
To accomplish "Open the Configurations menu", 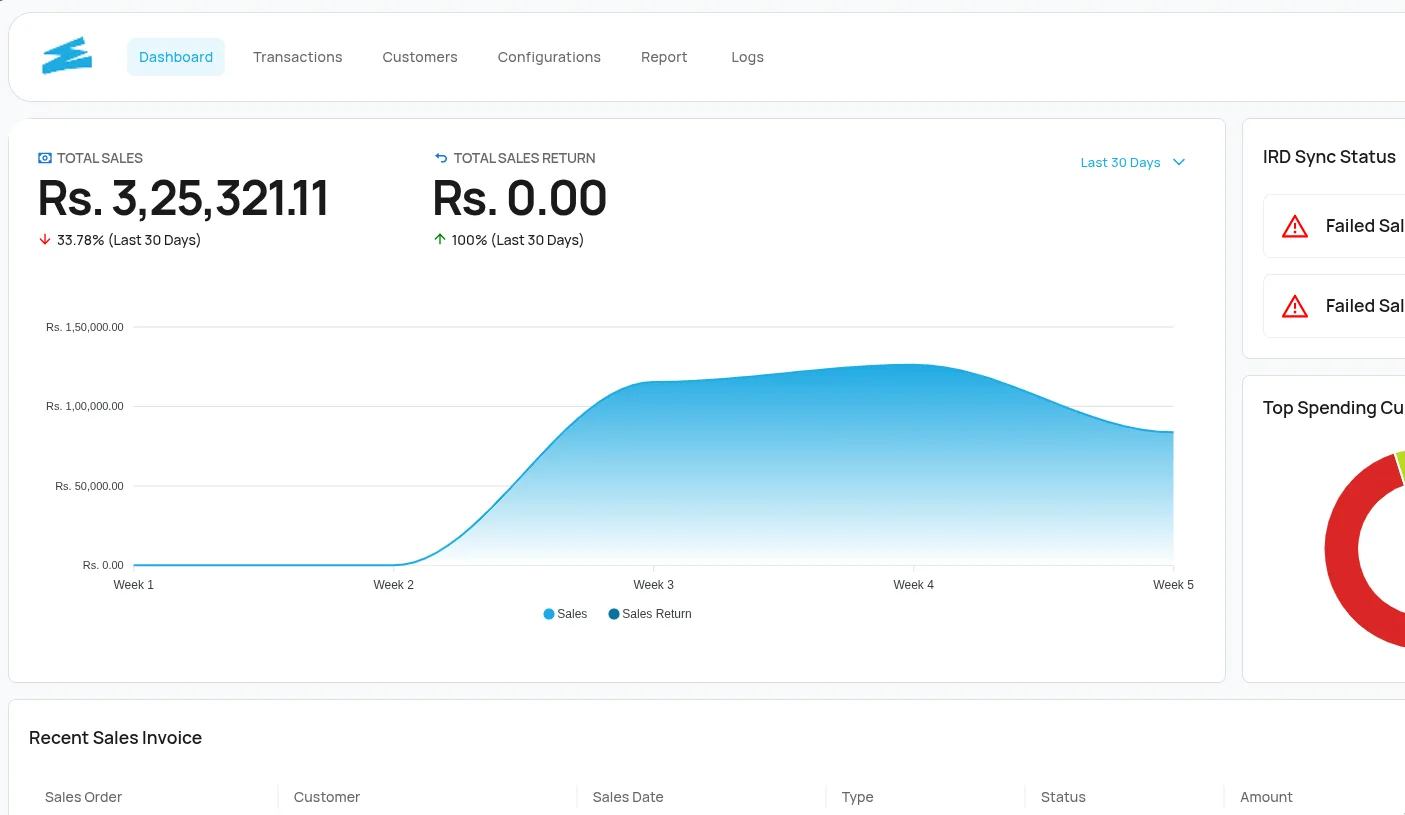I will pos(549,57).
